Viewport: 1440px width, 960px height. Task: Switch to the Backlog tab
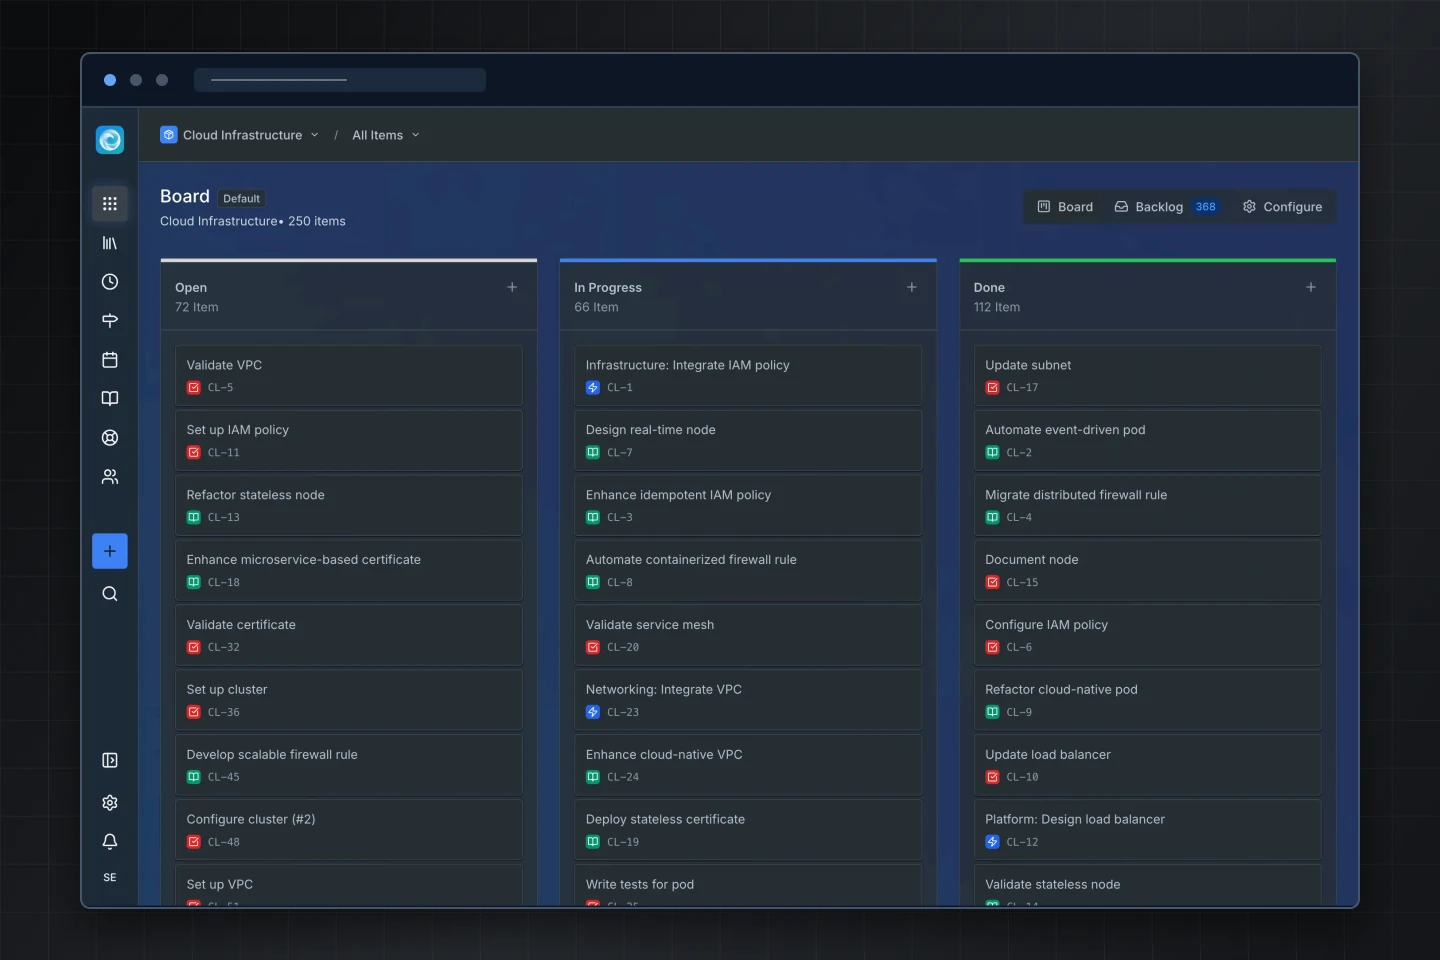click(1166, 207)
